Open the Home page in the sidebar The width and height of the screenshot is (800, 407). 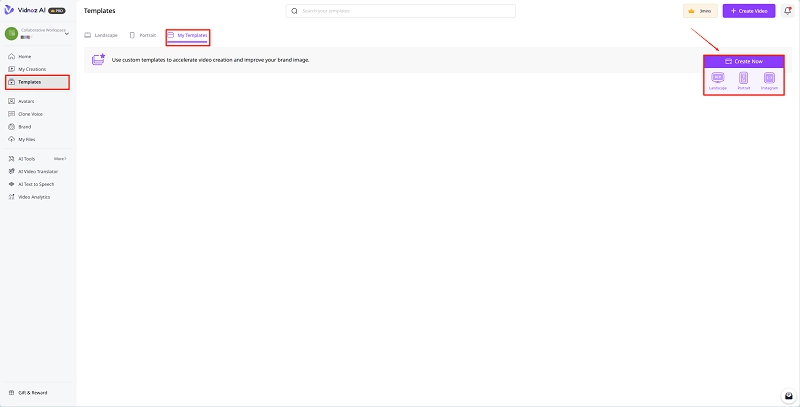tap(24, 56)
